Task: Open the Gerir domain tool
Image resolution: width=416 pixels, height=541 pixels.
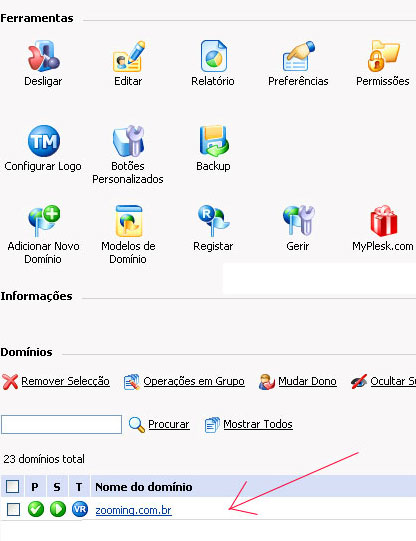Action: click(x=299, y=221)
